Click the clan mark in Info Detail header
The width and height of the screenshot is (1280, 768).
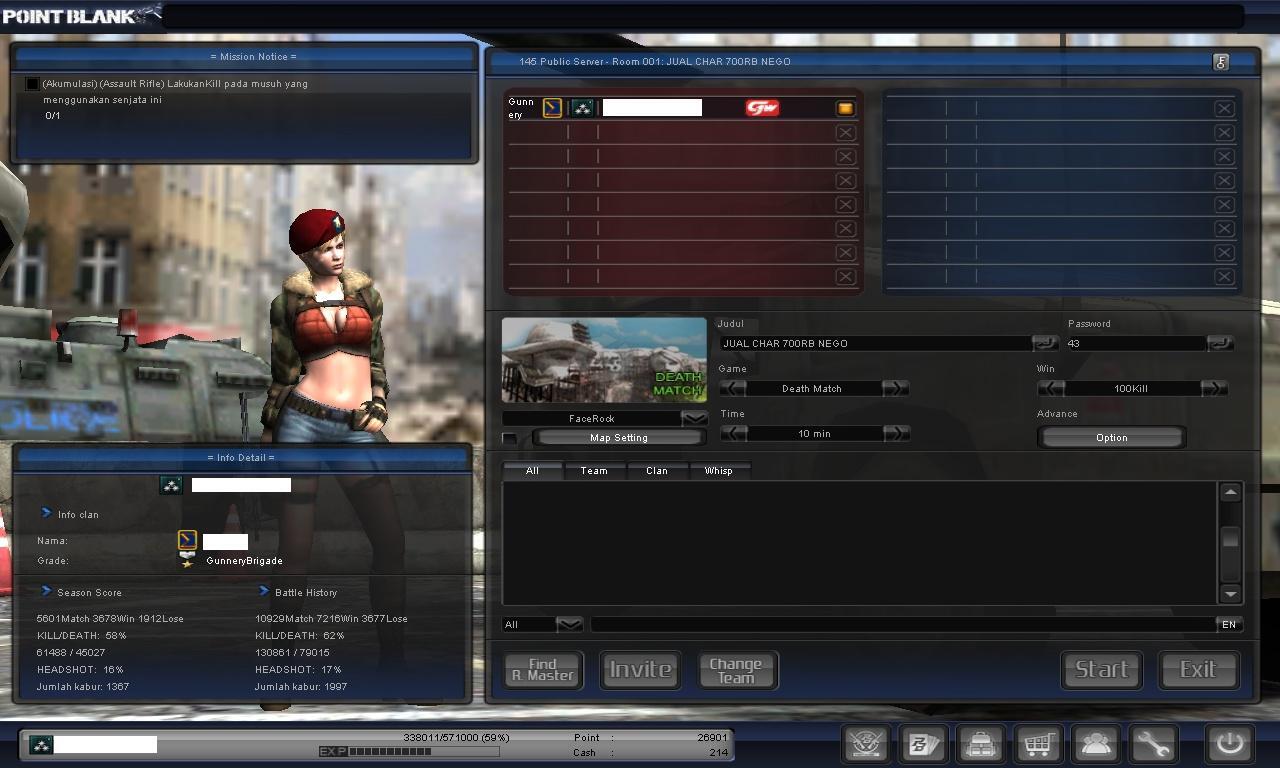(x=170, y=485)
